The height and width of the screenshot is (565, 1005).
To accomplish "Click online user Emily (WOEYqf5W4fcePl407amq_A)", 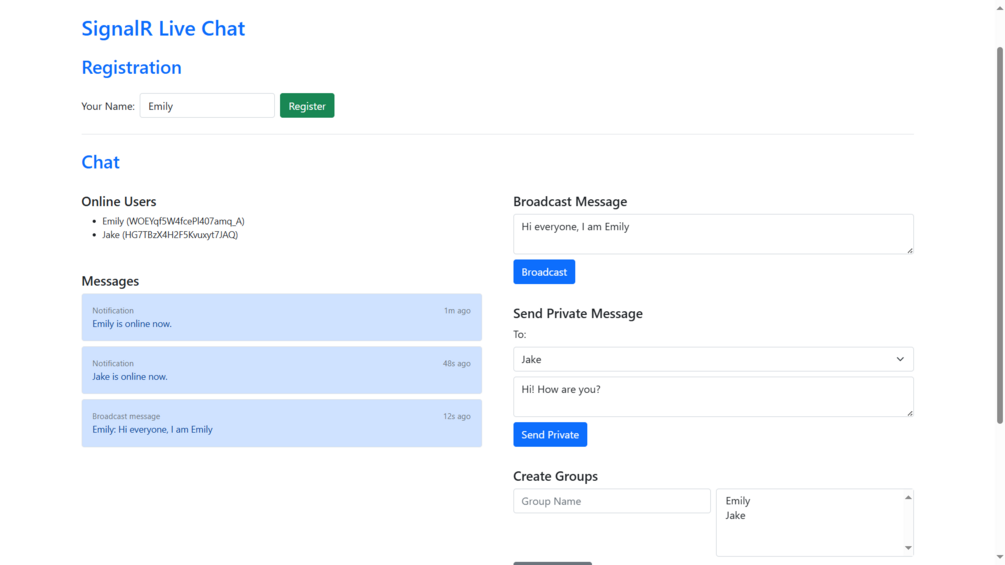I will [x=173, y=221].
